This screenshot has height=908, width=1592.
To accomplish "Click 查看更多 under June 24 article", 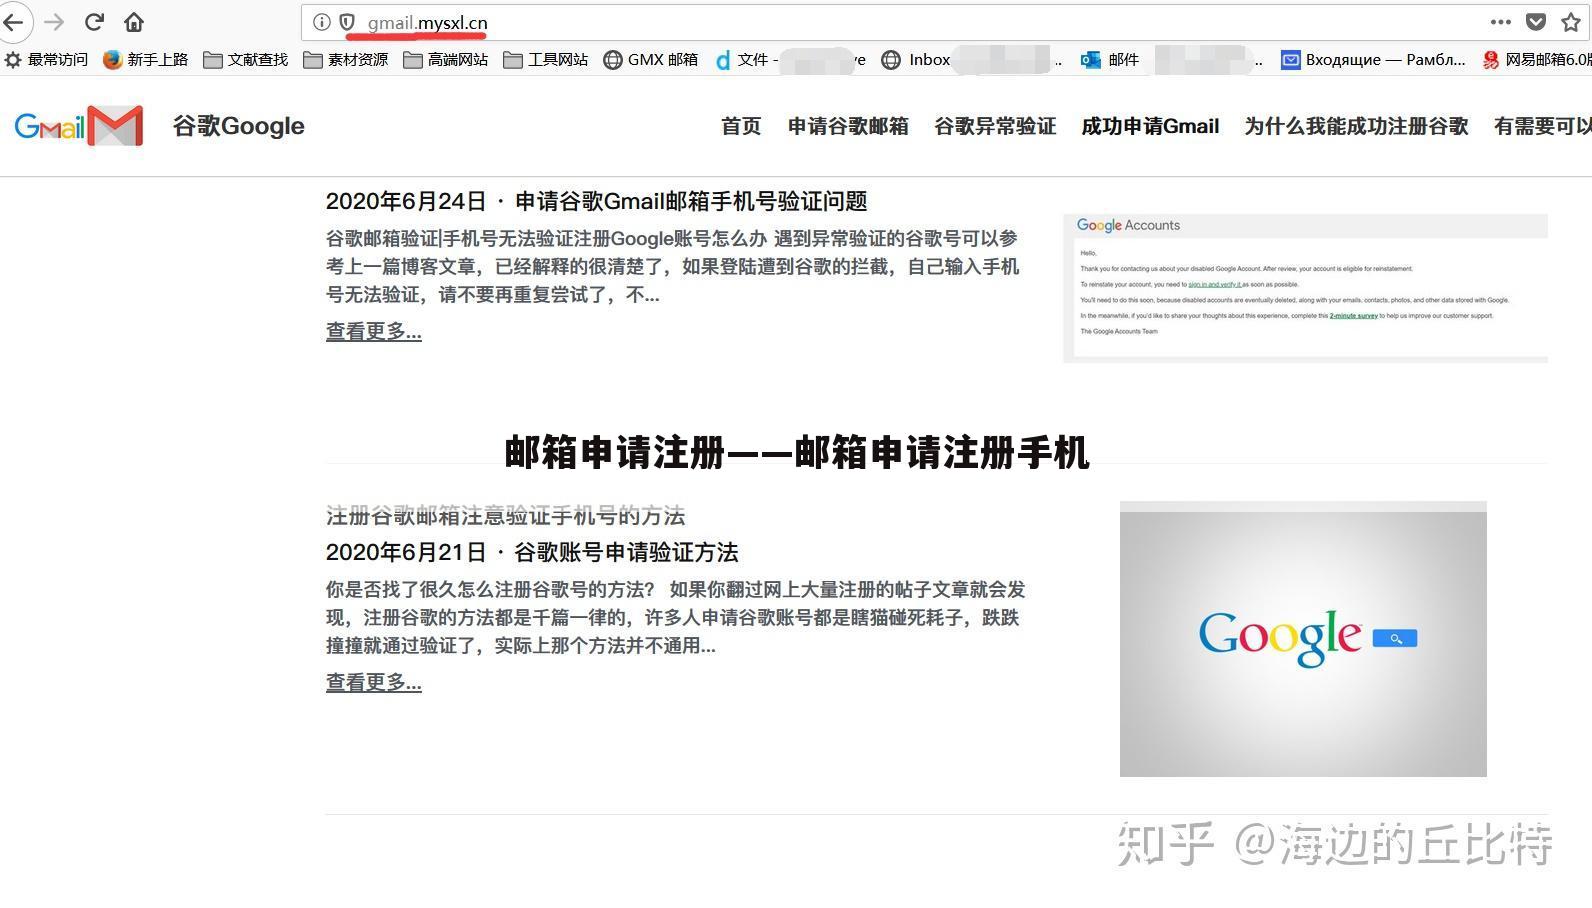I will [374, 331].
